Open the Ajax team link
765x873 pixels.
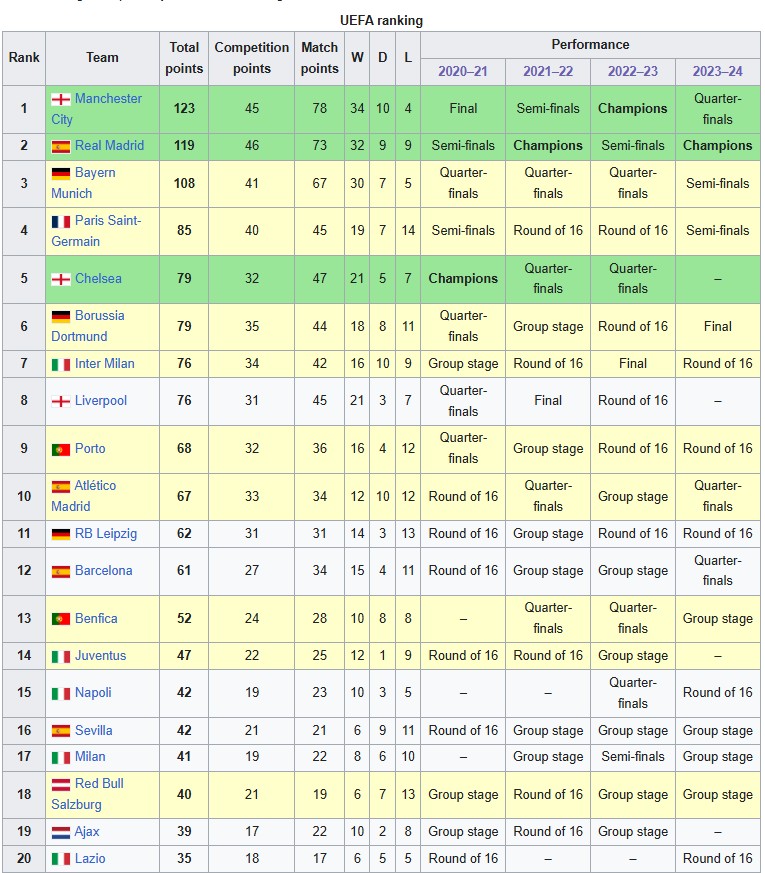(x=87, y=831)
